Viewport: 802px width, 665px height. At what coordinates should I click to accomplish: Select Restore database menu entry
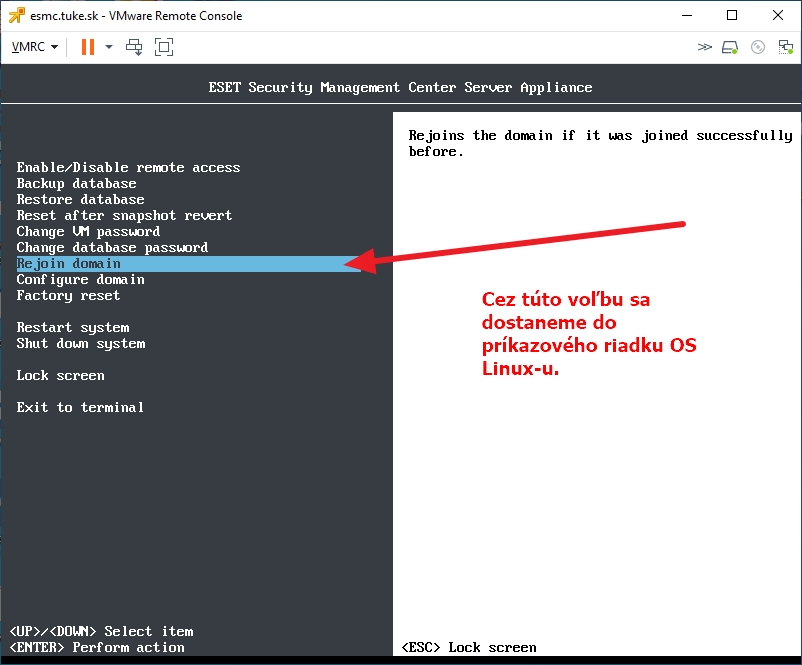click(x=80, y=199)
